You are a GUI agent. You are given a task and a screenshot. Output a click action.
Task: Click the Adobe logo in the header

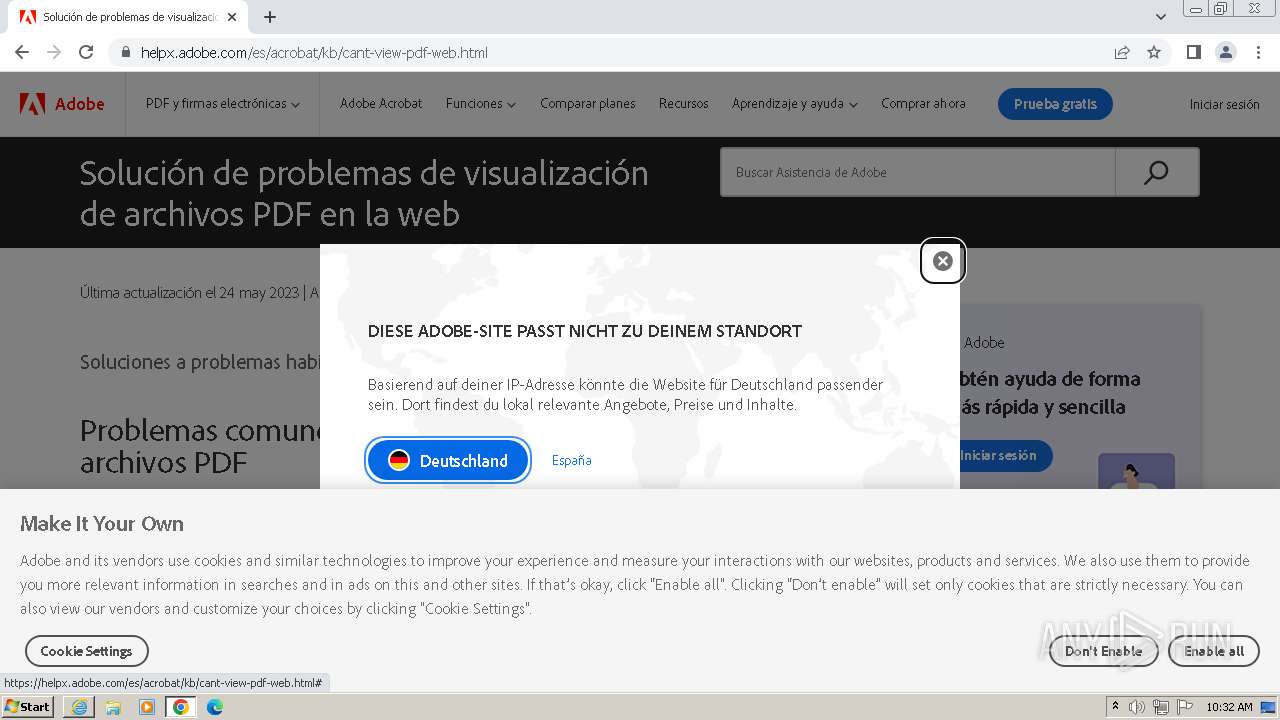[x=62, y=104]
